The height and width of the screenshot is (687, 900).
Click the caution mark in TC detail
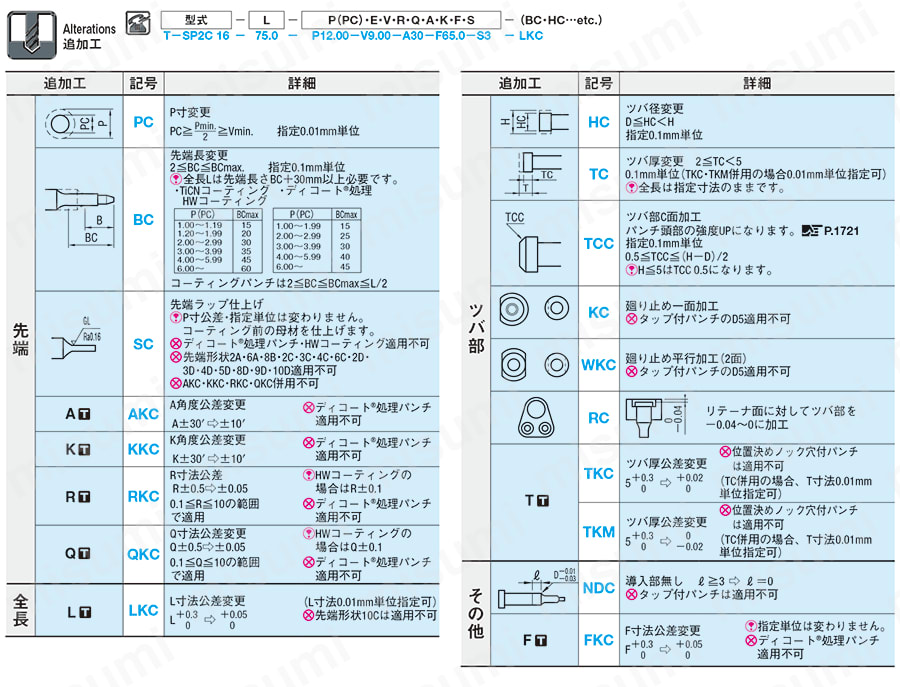[631, 187]
